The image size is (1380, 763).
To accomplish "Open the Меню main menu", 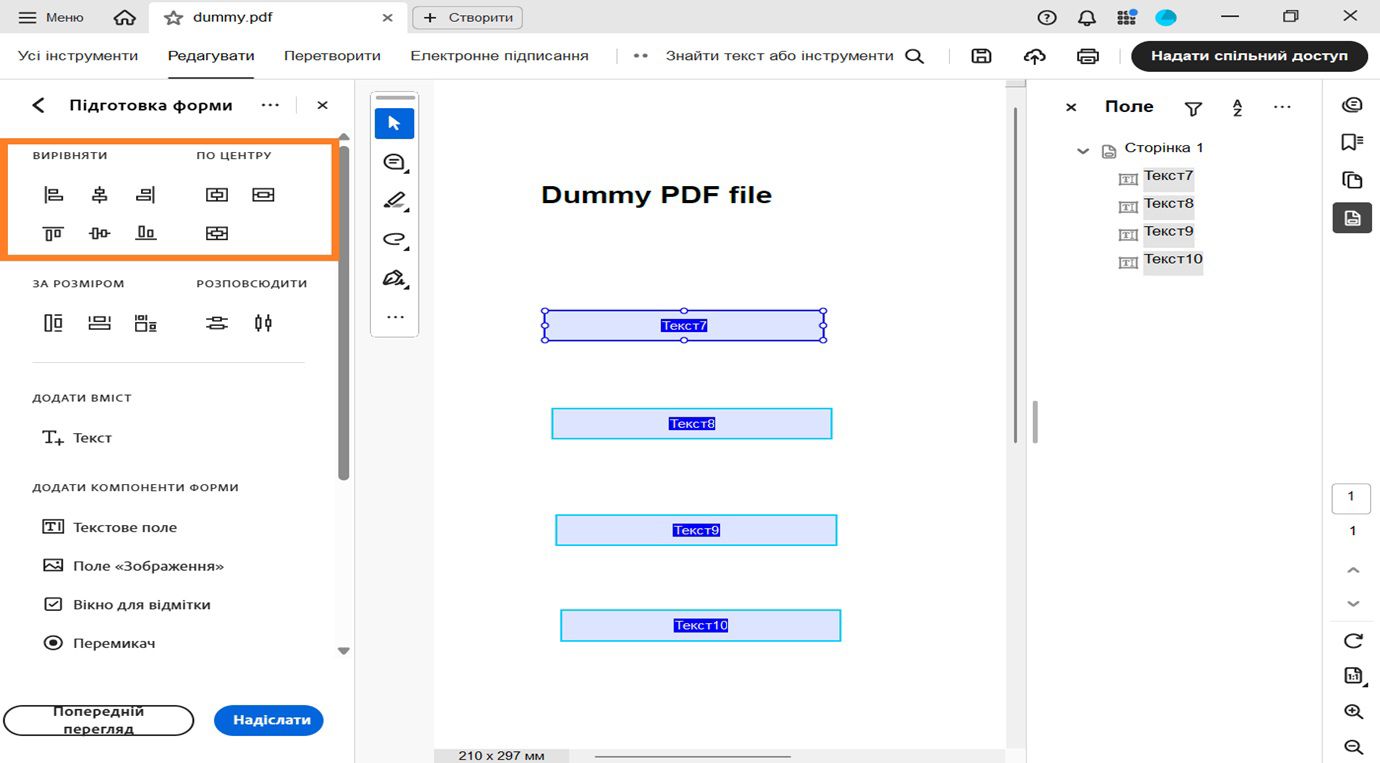I will 51,17.
